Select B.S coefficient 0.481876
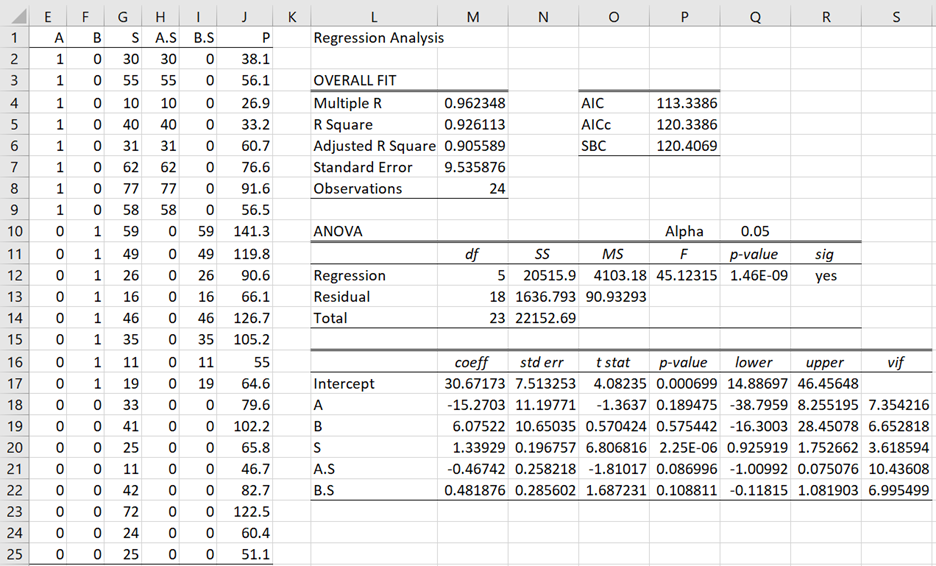This screenshot has width=936, height=566. 473,490
